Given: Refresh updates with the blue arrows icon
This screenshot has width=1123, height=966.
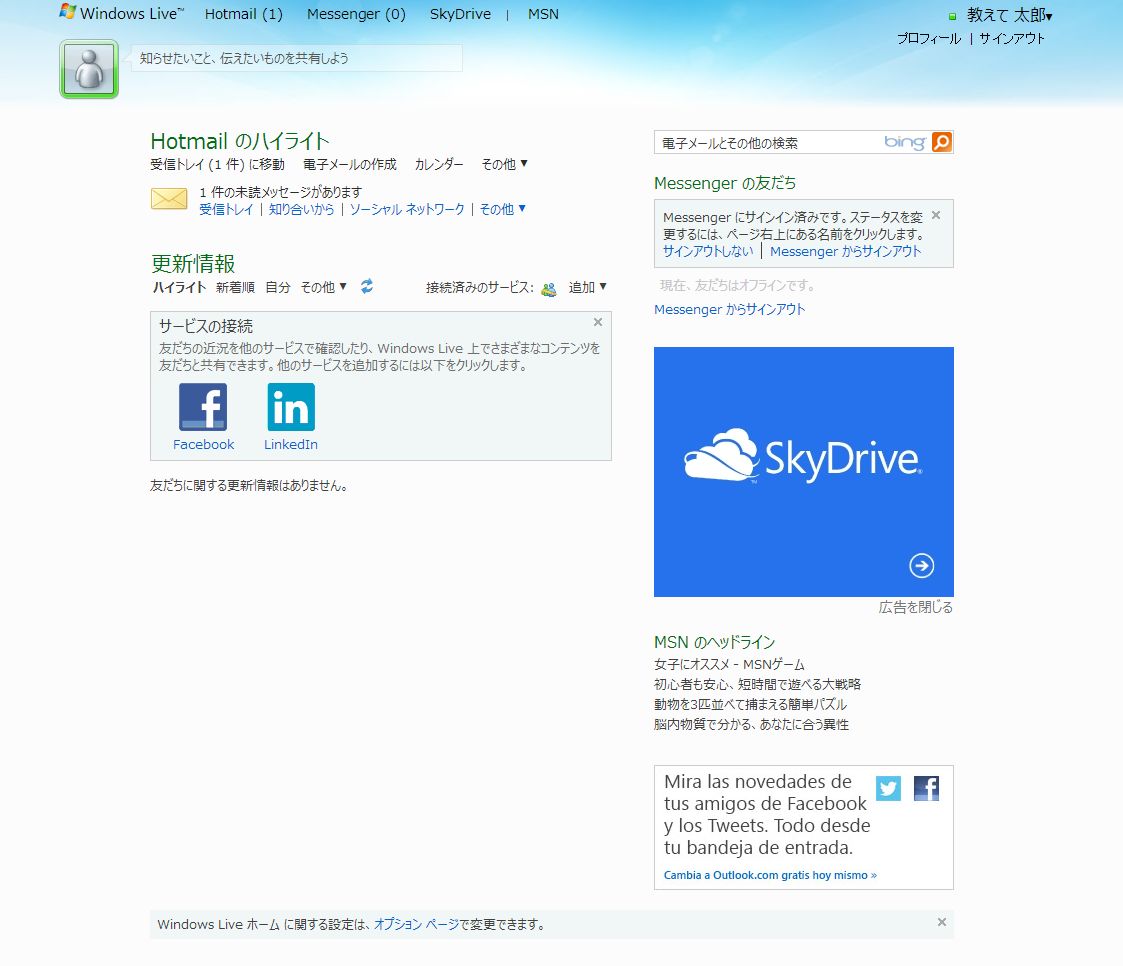Looking at the screenshot, I should (x=367, y=286).
